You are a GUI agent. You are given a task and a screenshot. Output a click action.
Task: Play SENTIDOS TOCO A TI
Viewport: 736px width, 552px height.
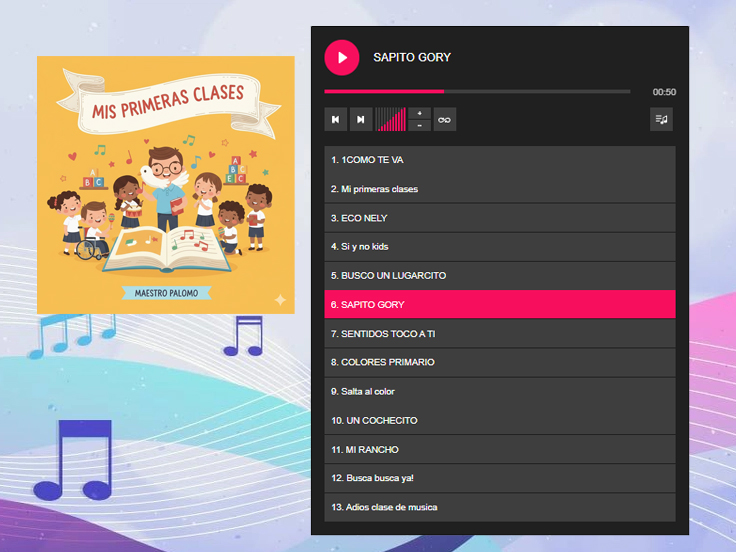pos(500,333)
